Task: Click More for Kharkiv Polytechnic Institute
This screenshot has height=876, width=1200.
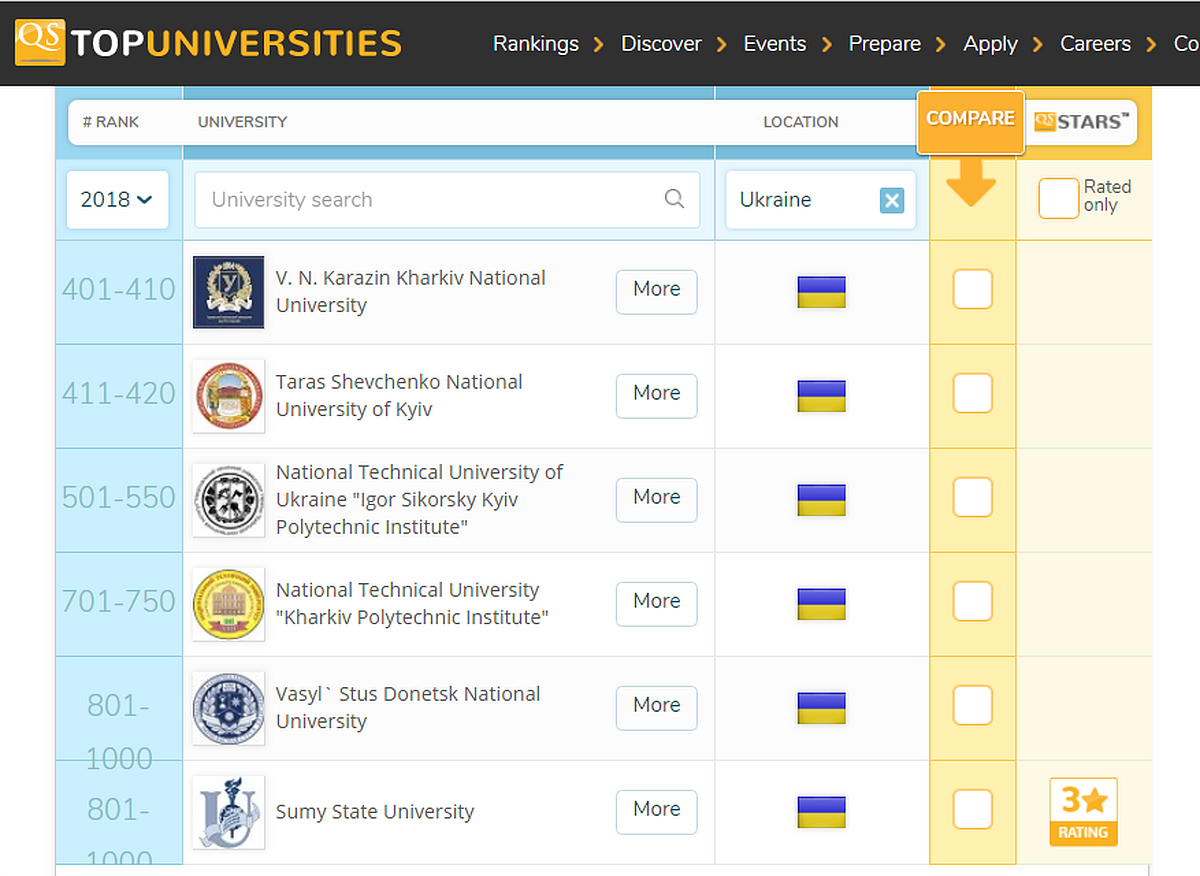Action: point(657,604)
